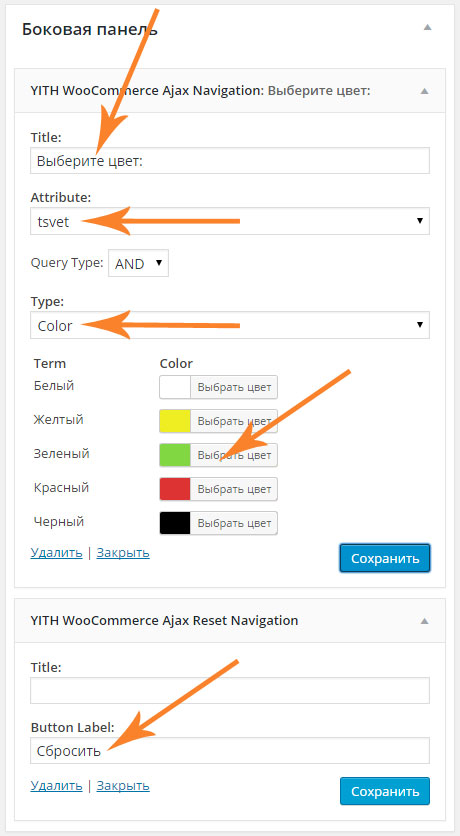Click Выбрать цвет button for Красный term
Screen dimensions: 460x836
[234, 489]
